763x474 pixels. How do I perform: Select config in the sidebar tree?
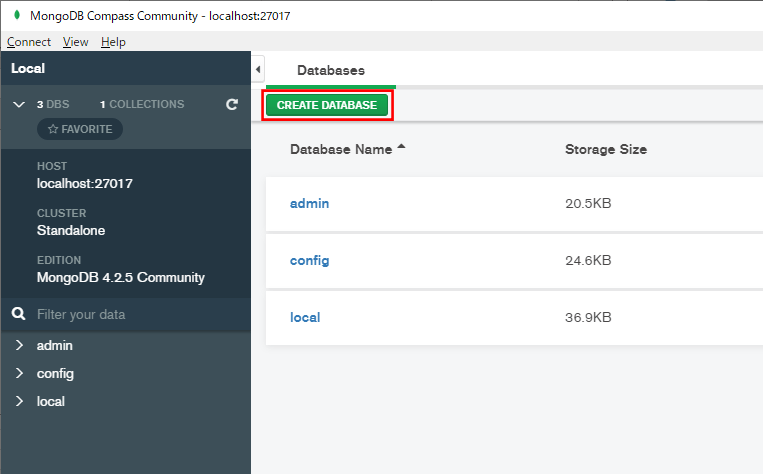(x=55, y=374)
